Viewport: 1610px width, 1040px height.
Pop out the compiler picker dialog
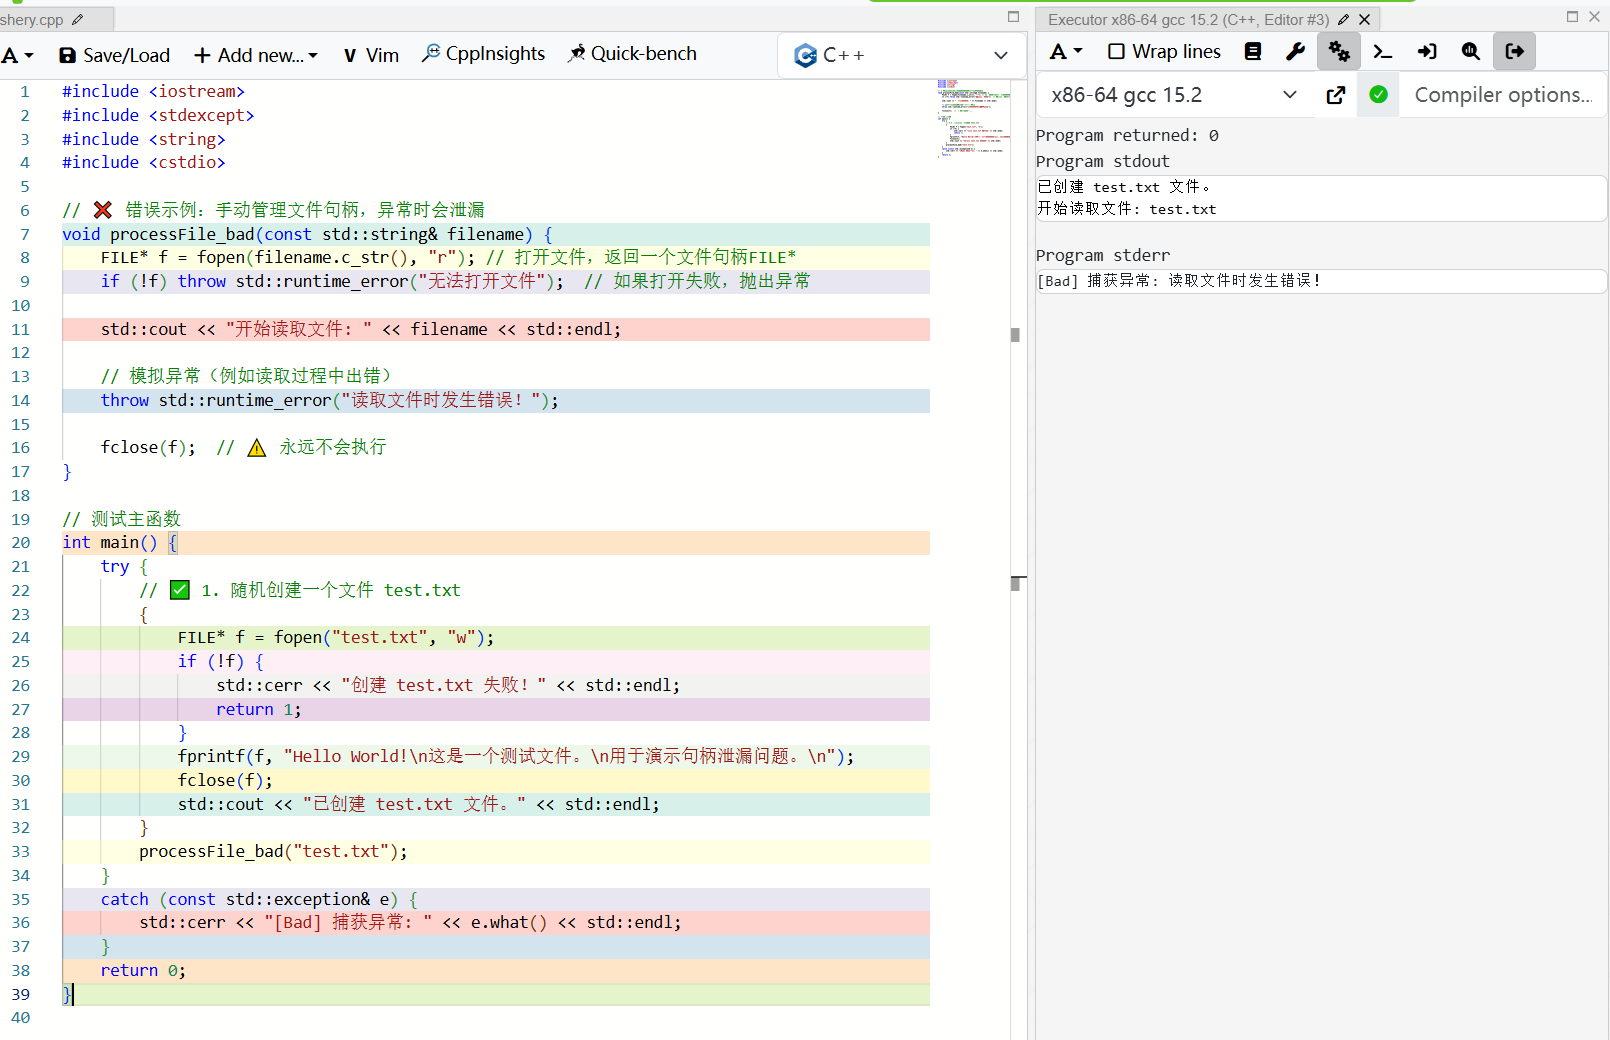pos(1336,95)
